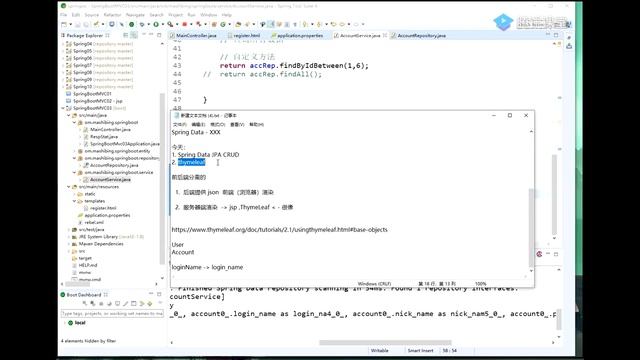Minimize the Package Explorer panel
The height and width of the screenshot is (360, 640).
pyautogui.click(x=151, y=35)
